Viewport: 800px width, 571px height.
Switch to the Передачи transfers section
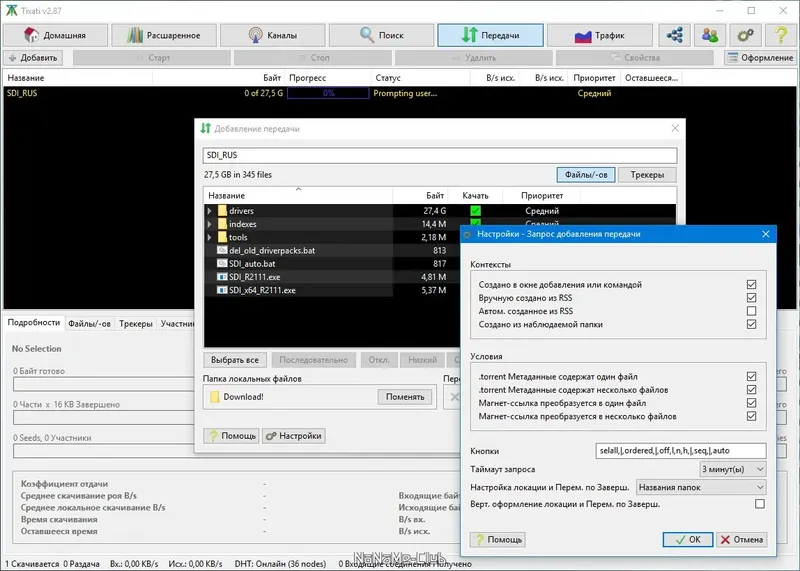[x=490, y=35]
